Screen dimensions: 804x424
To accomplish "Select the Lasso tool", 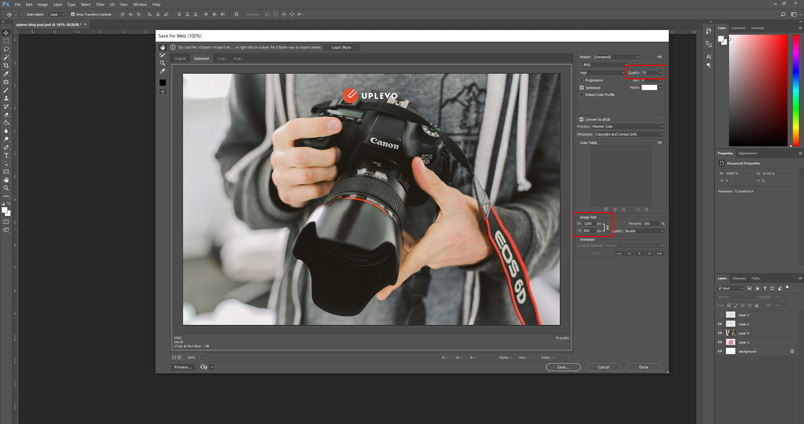I will point(6,49).
